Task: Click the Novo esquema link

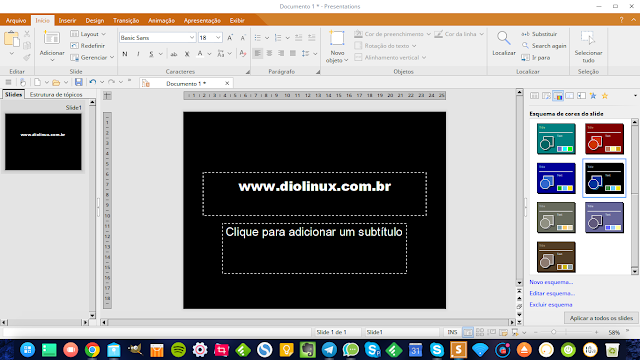Action: click(551, 282)
